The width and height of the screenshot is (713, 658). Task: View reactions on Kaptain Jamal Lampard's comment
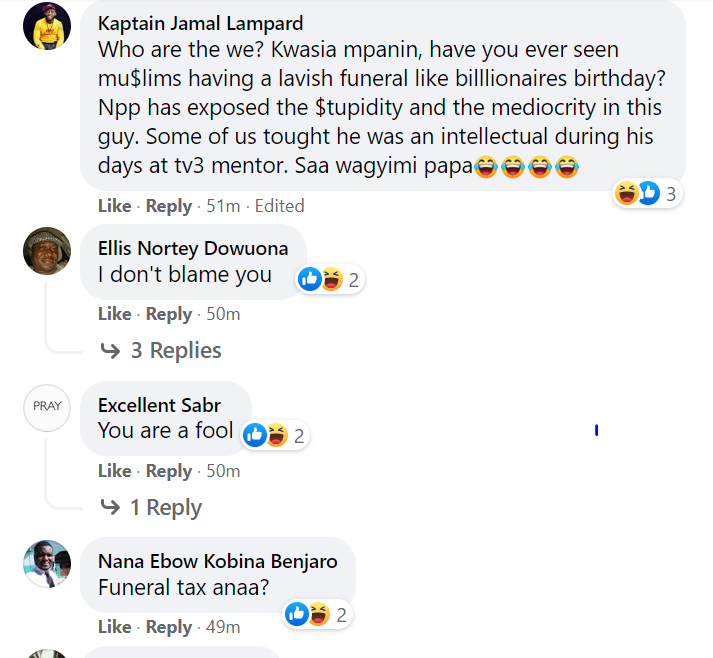(647, 194)
